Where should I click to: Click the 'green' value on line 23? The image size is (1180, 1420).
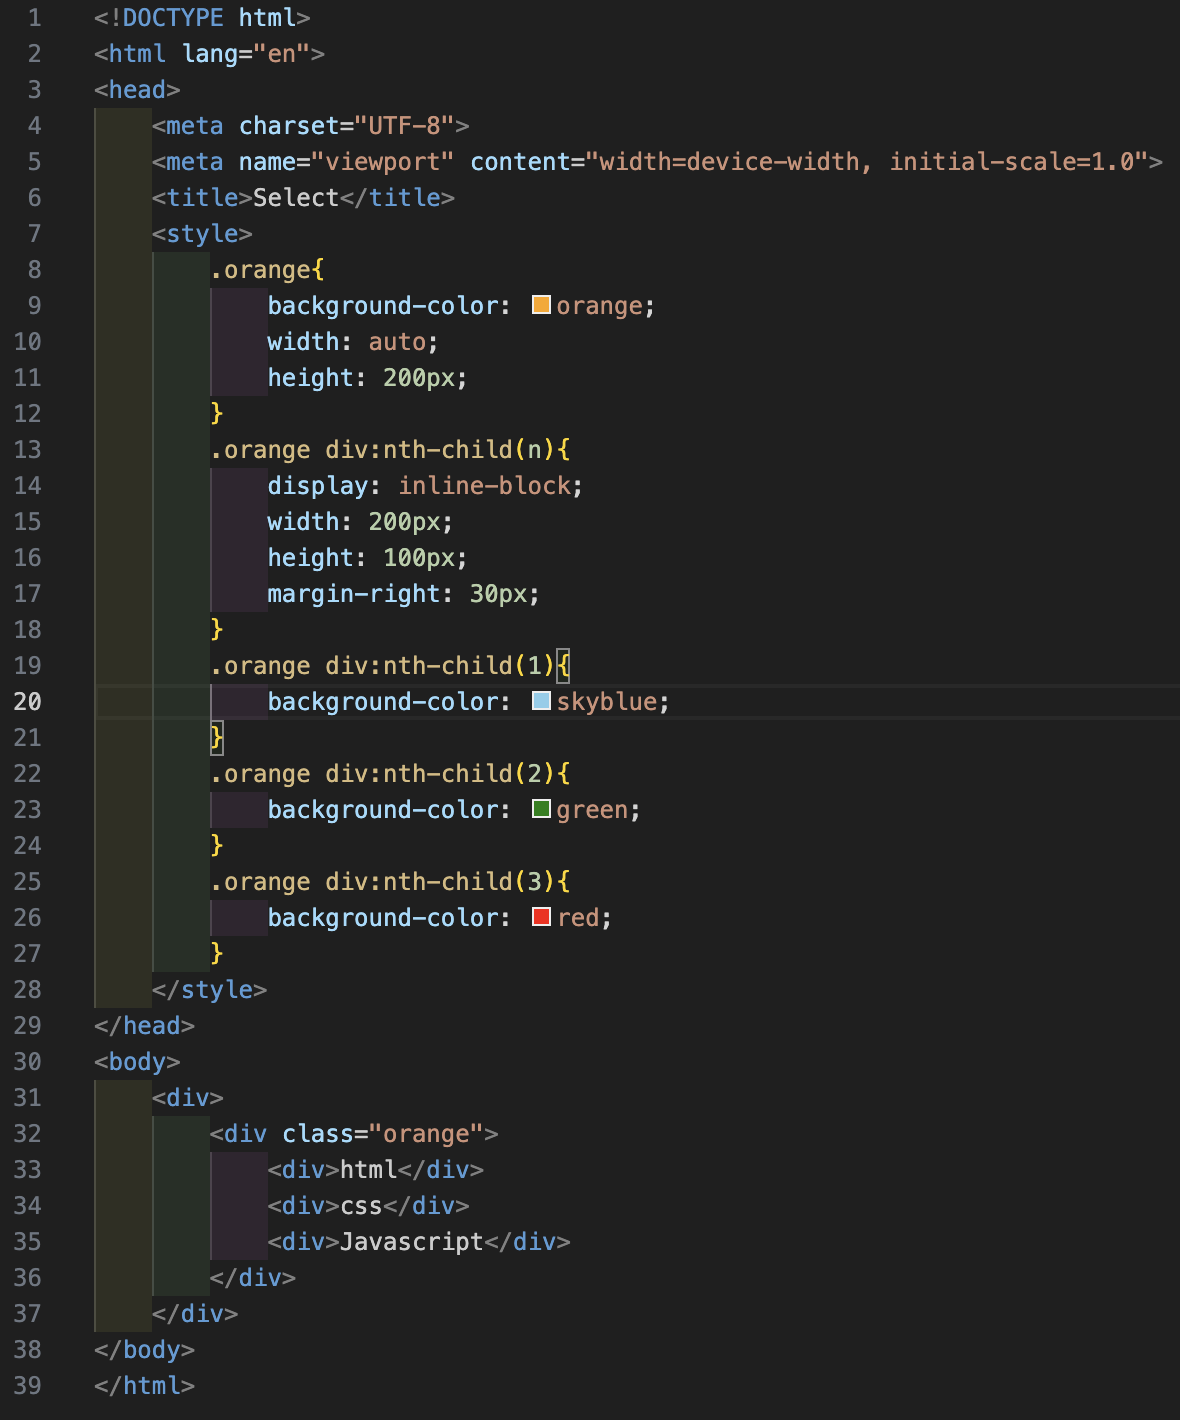coord(592,810)
